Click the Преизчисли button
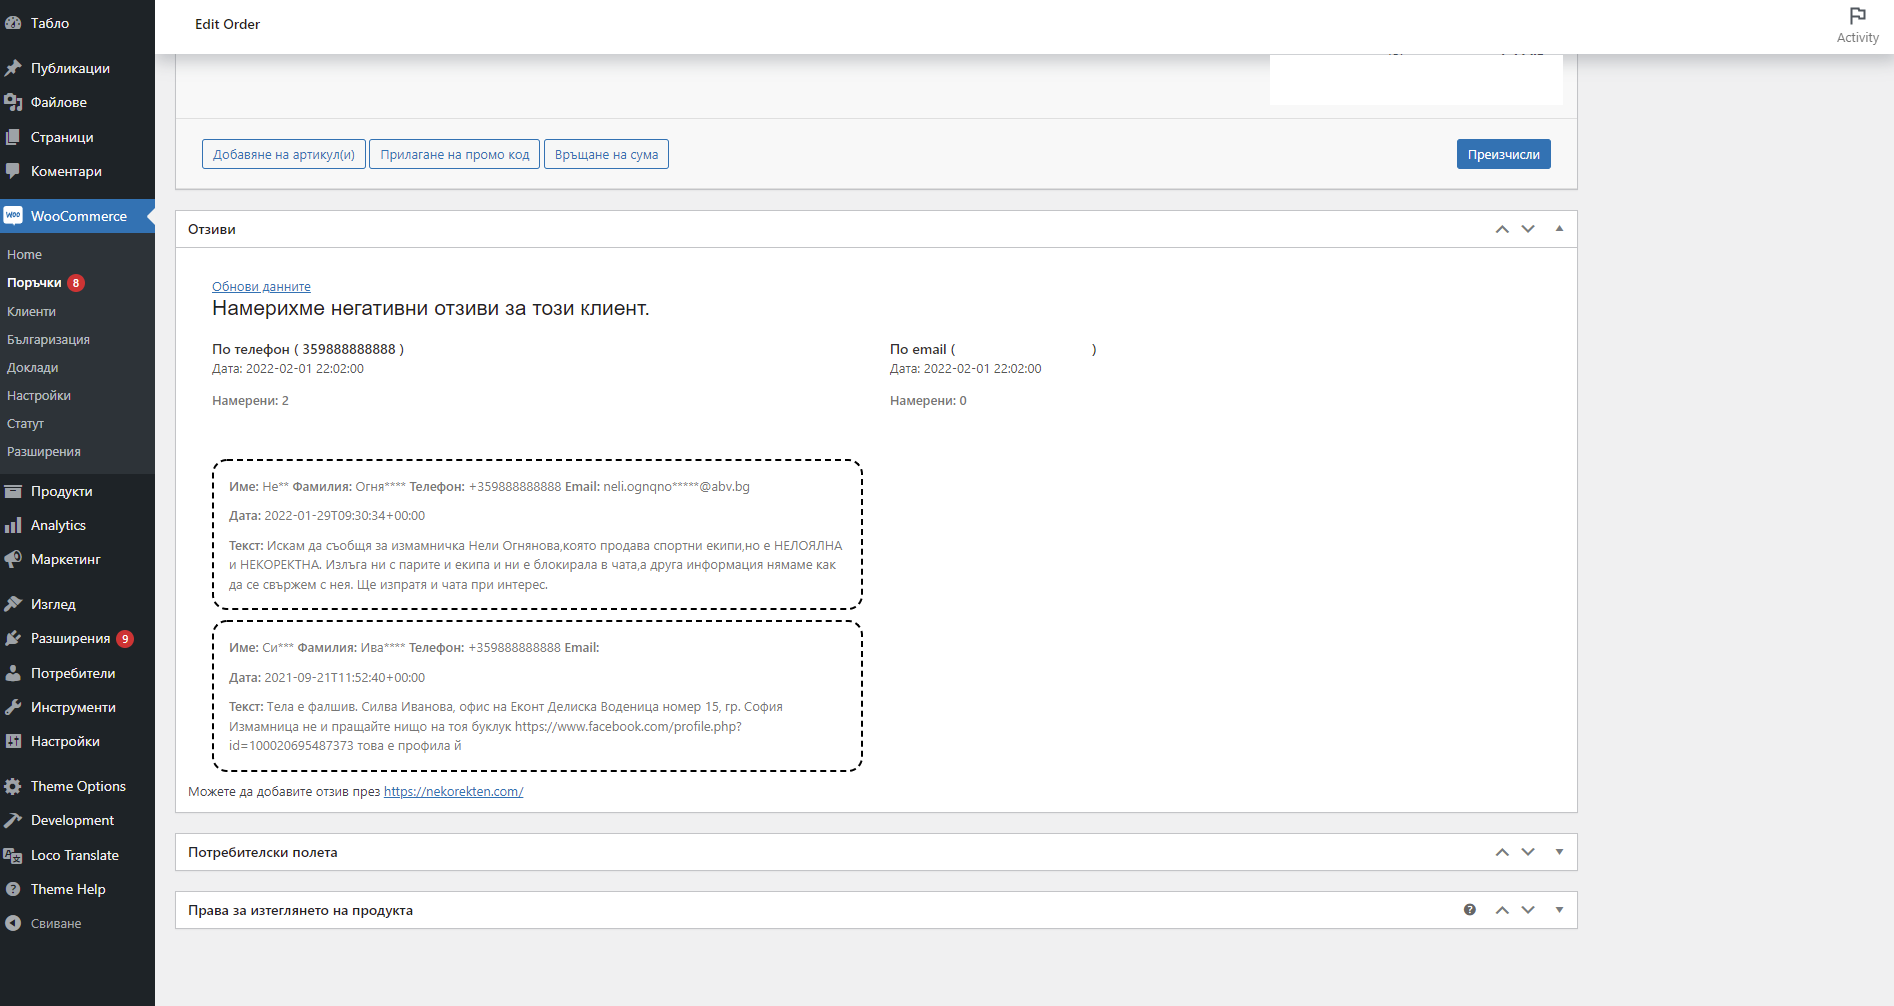Viewport: 1894px width, 1006px height. (1503, 154)
